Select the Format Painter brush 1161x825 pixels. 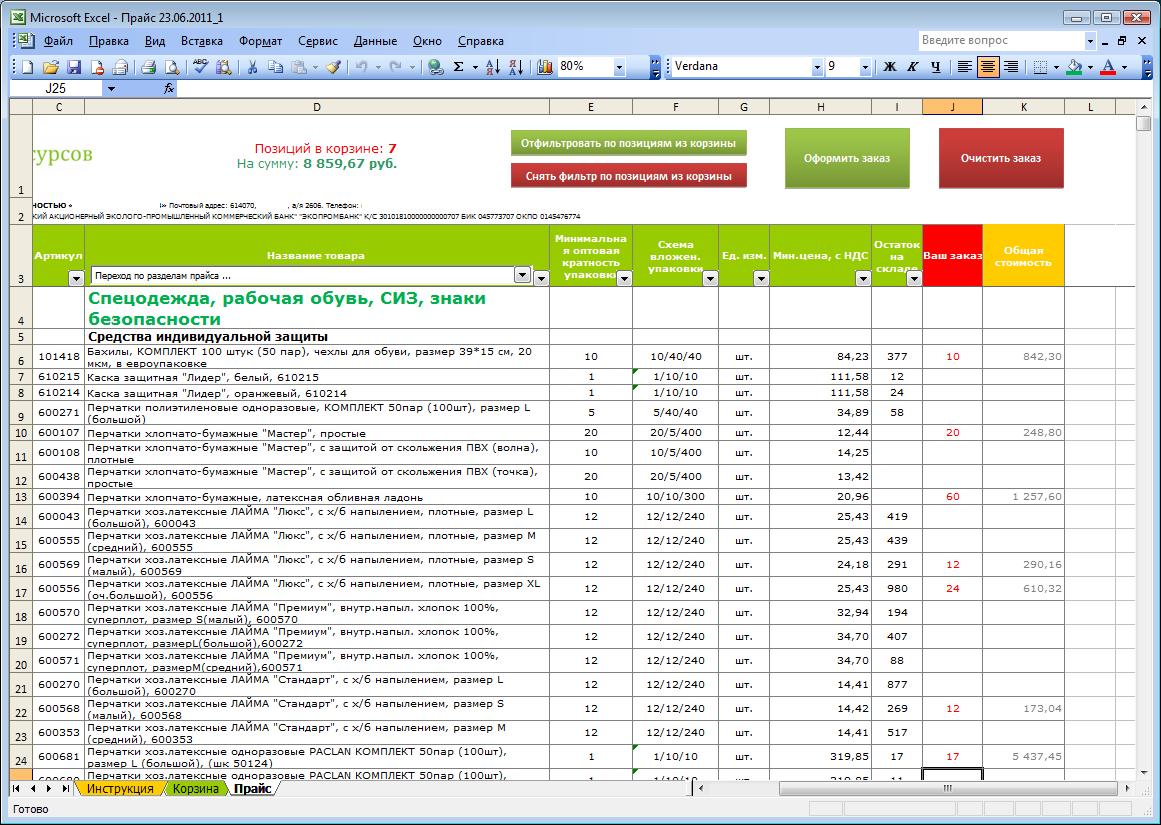click(x=334, y=67)
